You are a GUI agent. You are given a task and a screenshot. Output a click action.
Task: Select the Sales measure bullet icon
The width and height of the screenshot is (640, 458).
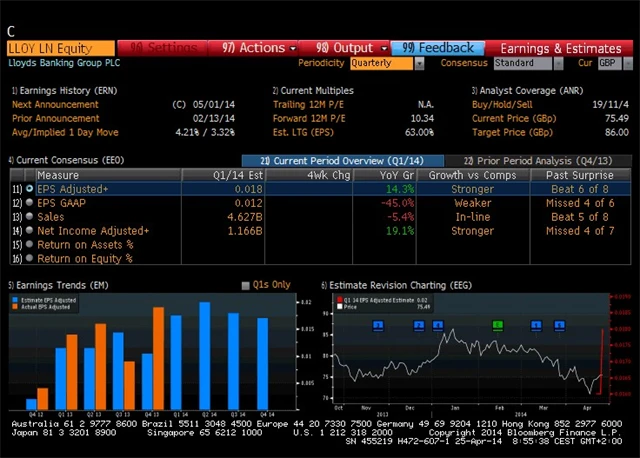click(30, 216)
